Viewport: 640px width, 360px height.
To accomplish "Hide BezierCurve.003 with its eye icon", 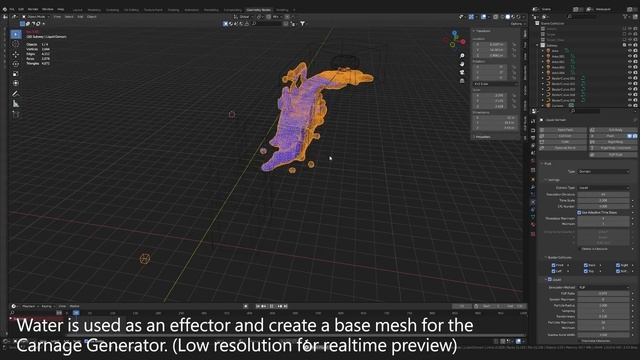I will pyautogui.click(x=630, y=89).
